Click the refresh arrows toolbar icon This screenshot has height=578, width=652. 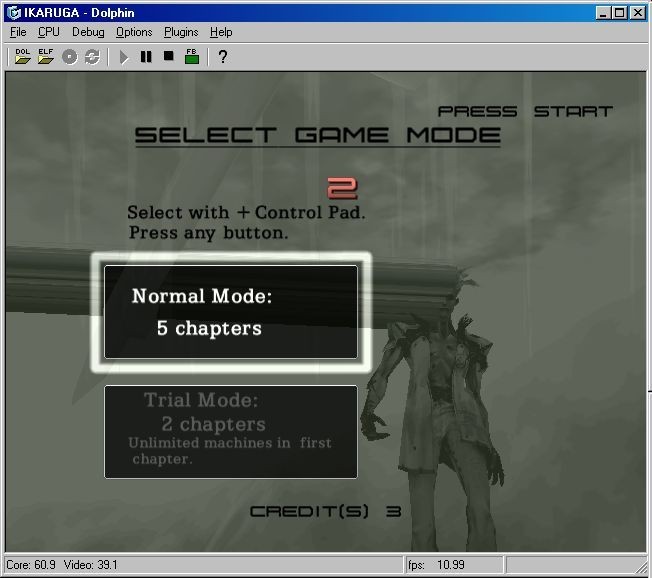coord(92,57)
